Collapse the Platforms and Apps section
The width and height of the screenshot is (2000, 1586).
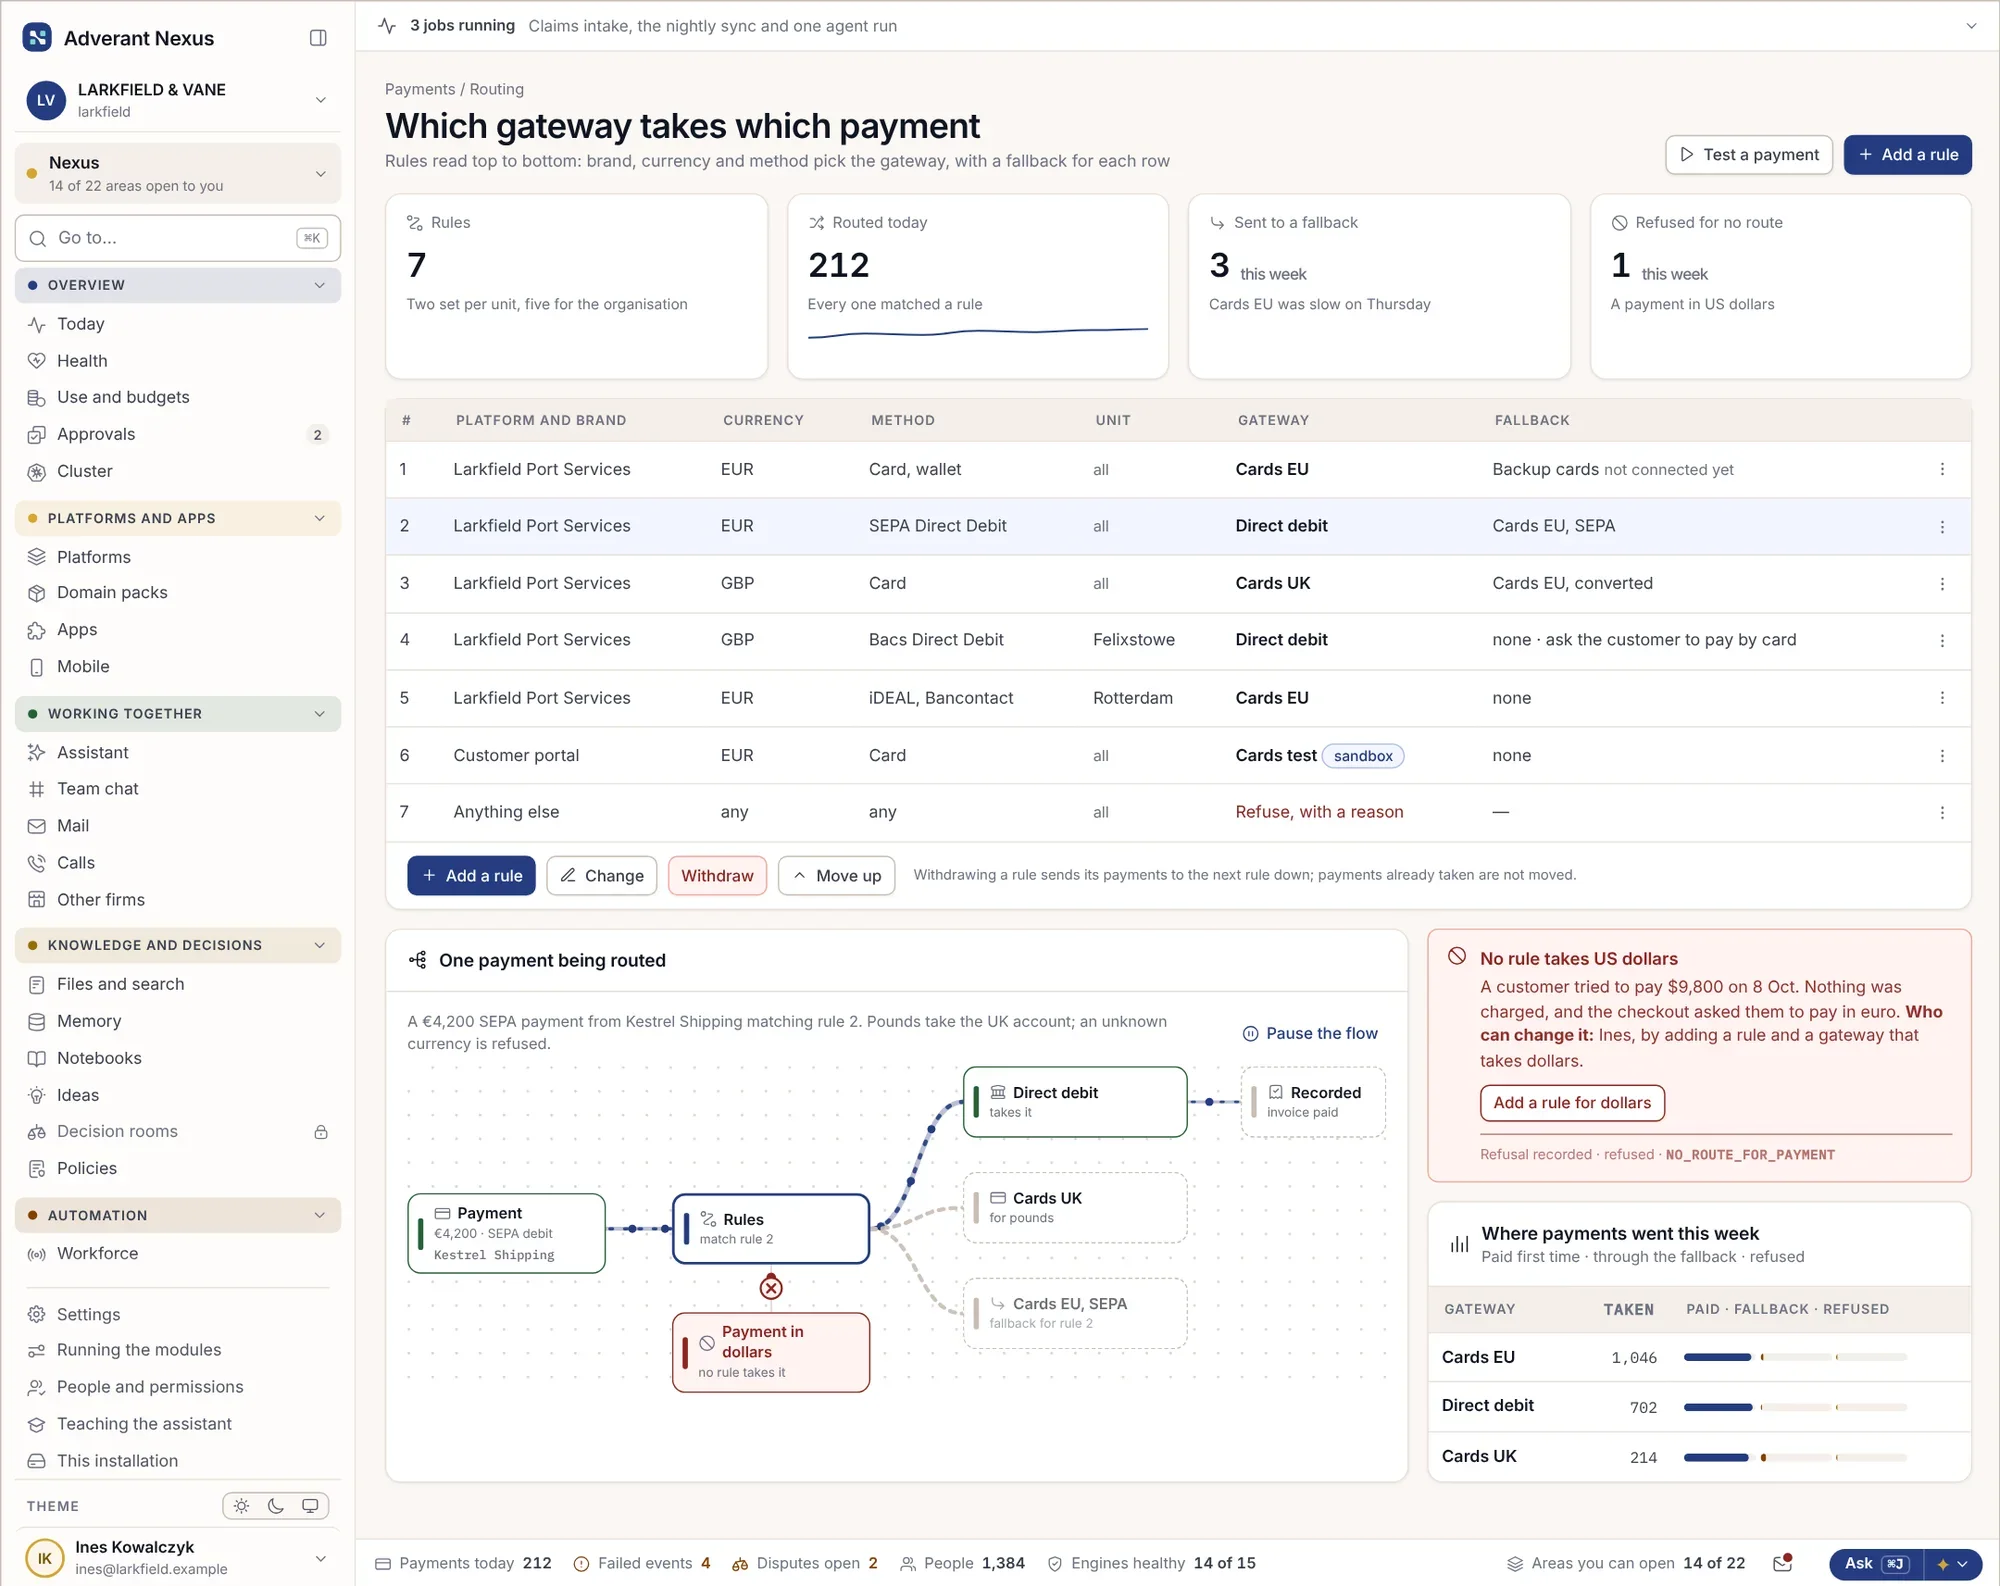[178, 519]
